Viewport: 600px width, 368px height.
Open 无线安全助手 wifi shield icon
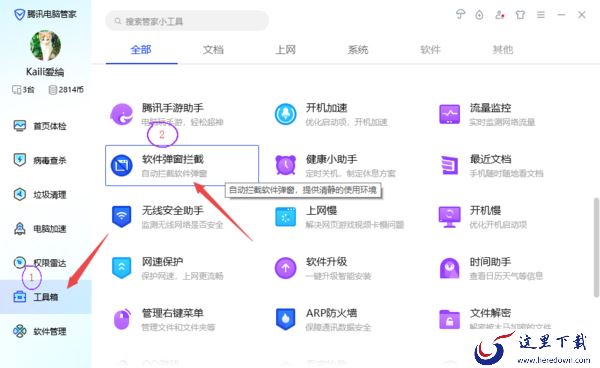(x=122, y=216)
